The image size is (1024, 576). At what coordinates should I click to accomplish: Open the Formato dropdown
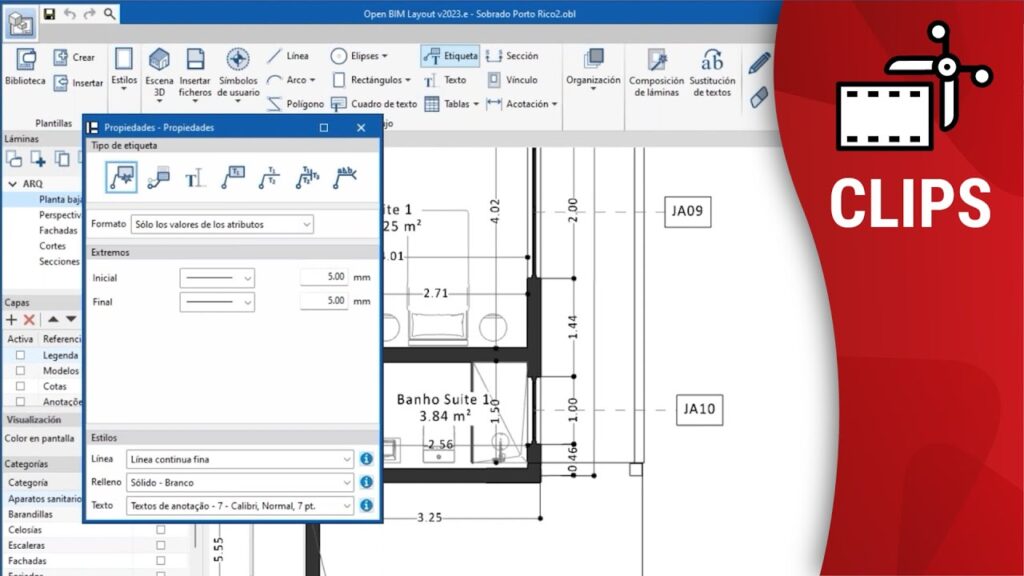click(221, 225)
